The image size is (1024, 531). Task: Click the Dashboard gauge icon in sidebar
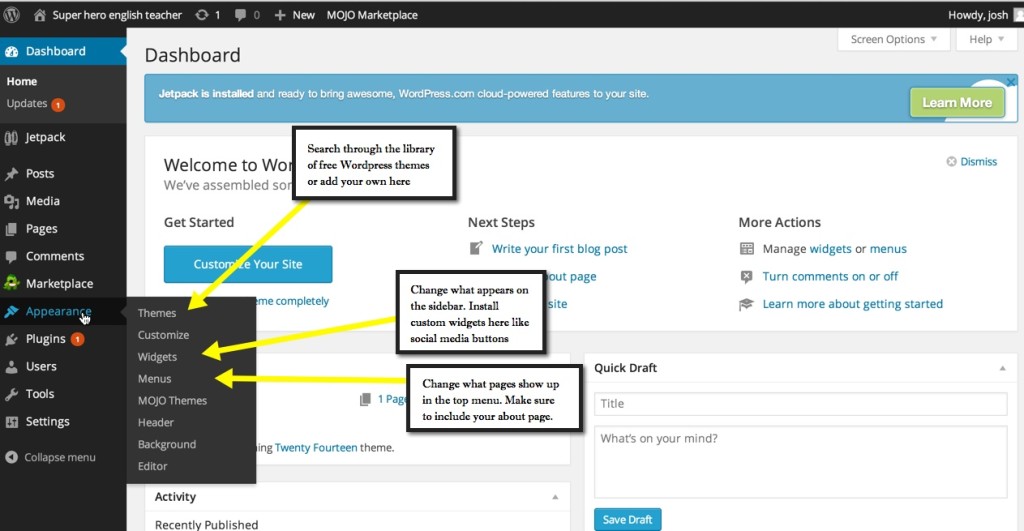pos(12,52)
